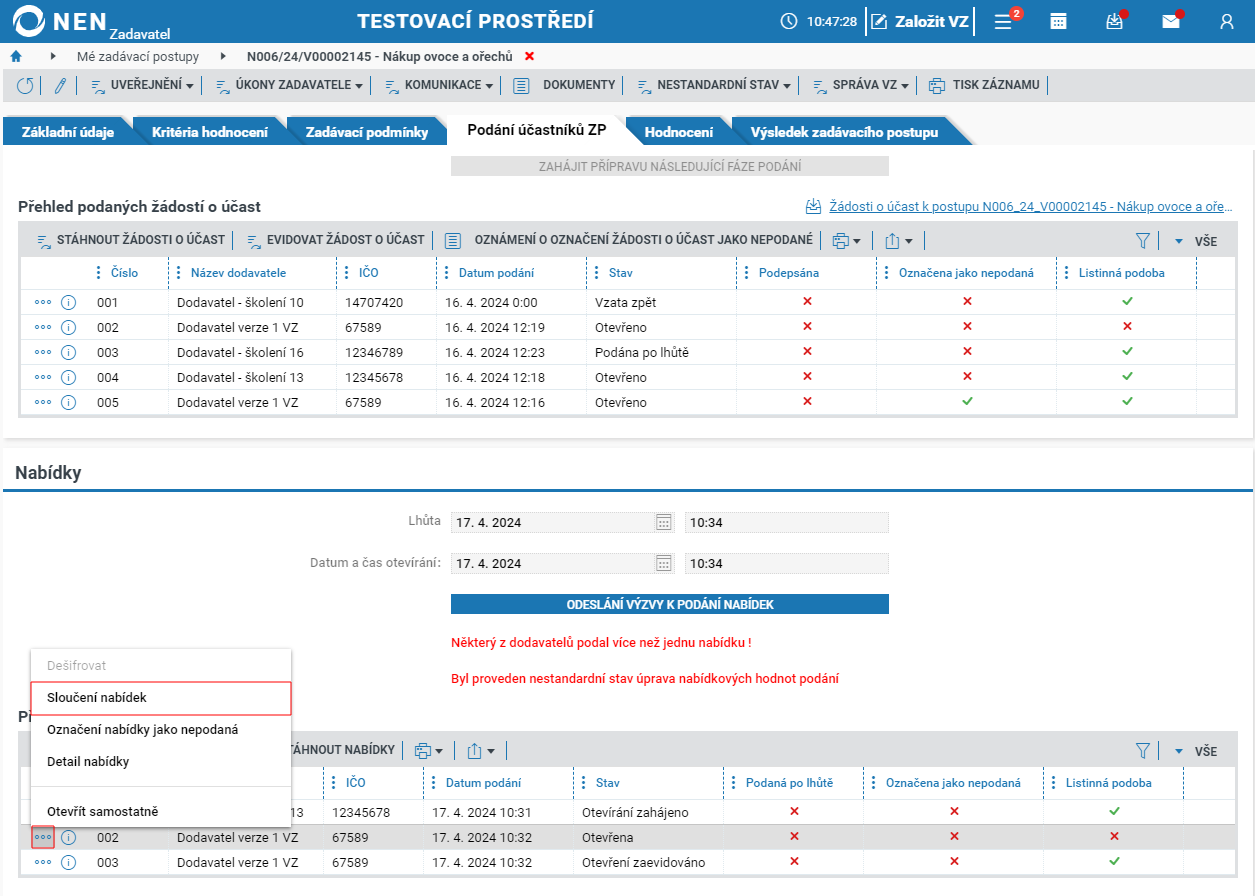Switch to Hodnocení tab

[679, 132]
